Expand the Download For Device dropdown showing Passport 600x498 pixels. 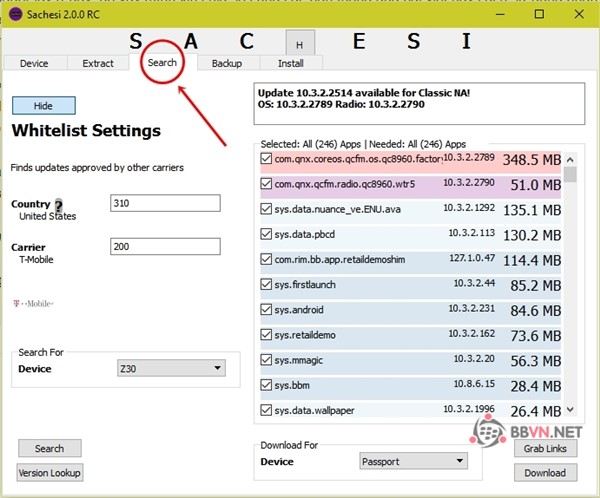pos(412,461)
